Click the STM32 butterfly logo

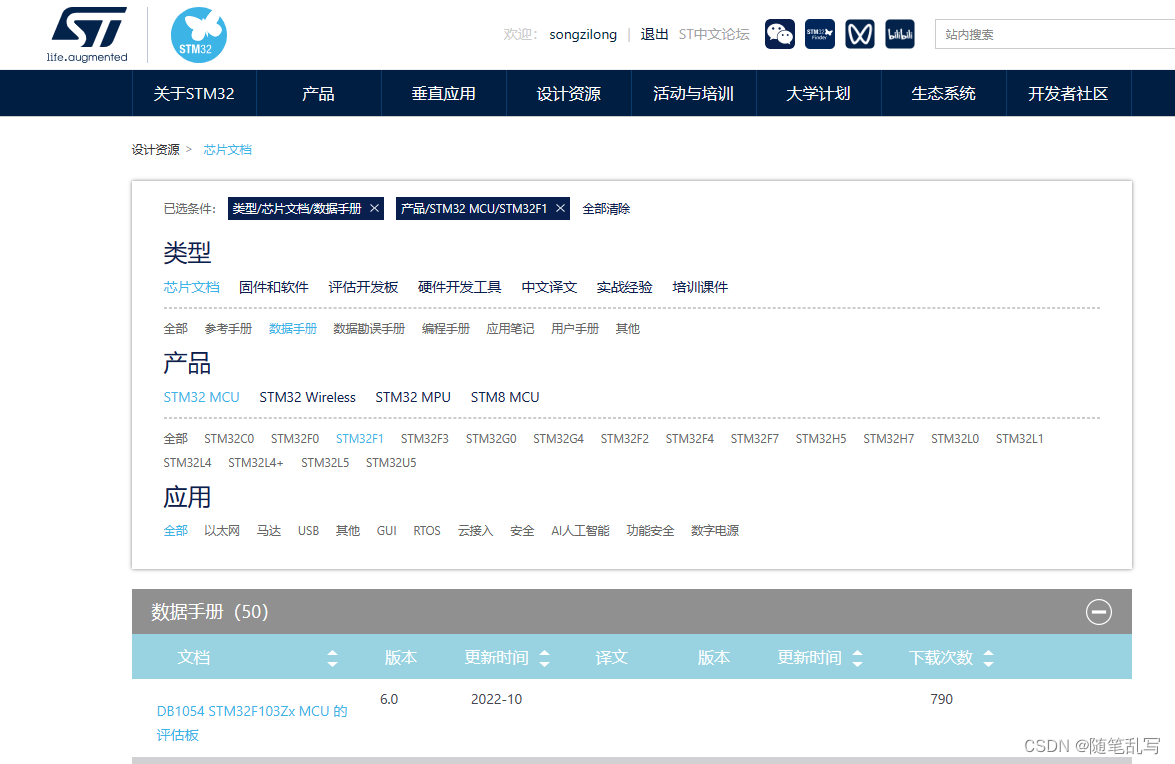coord(199,34)
